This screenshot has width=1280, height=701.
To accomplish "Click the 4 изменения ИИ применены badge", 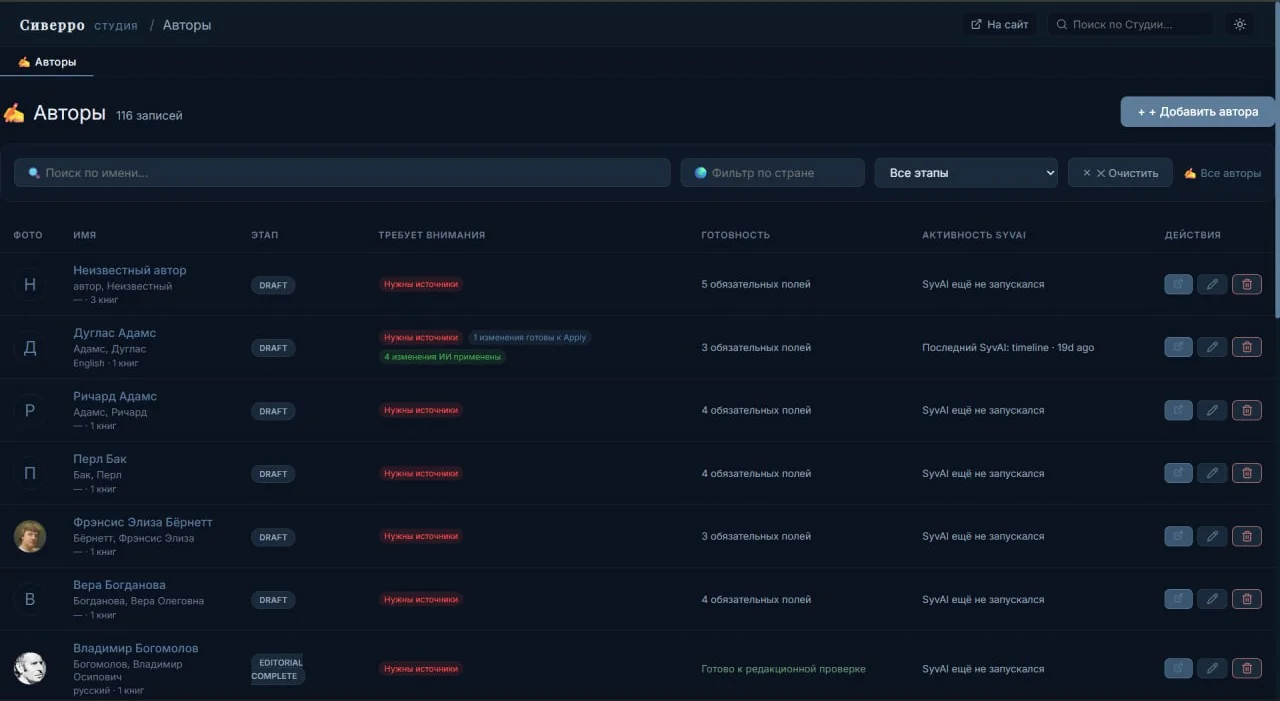I will (442, 356).
